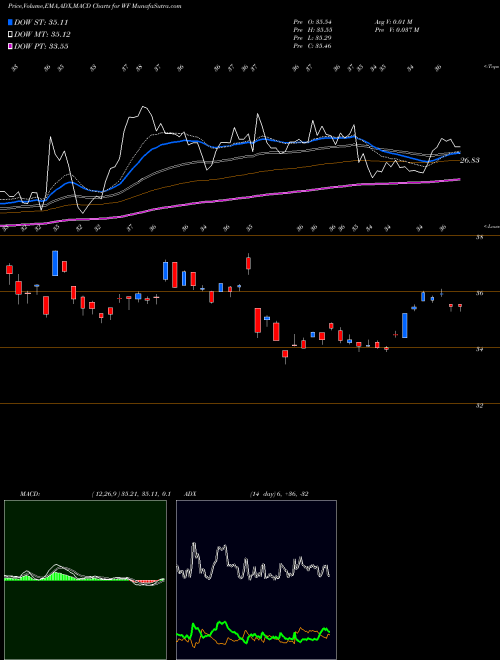Click the white DOW MT legend swatch
Screen dimensions: 500x660
(x=10, y=35)
